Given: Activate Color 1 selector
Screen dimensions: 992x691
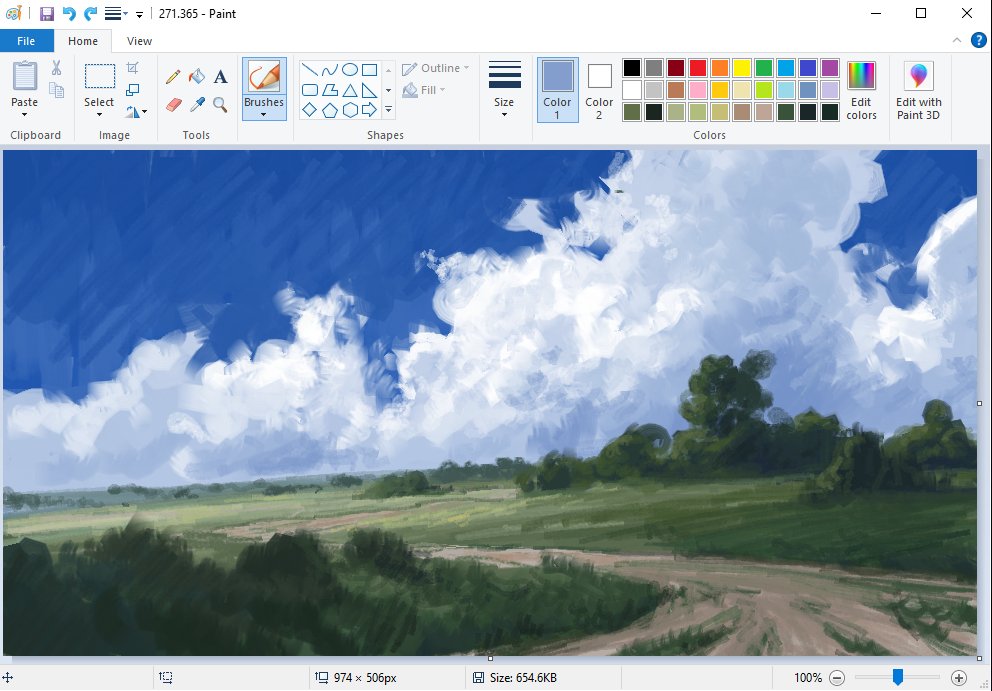Looking at the screenshot, I should click(x=557, y=90).
